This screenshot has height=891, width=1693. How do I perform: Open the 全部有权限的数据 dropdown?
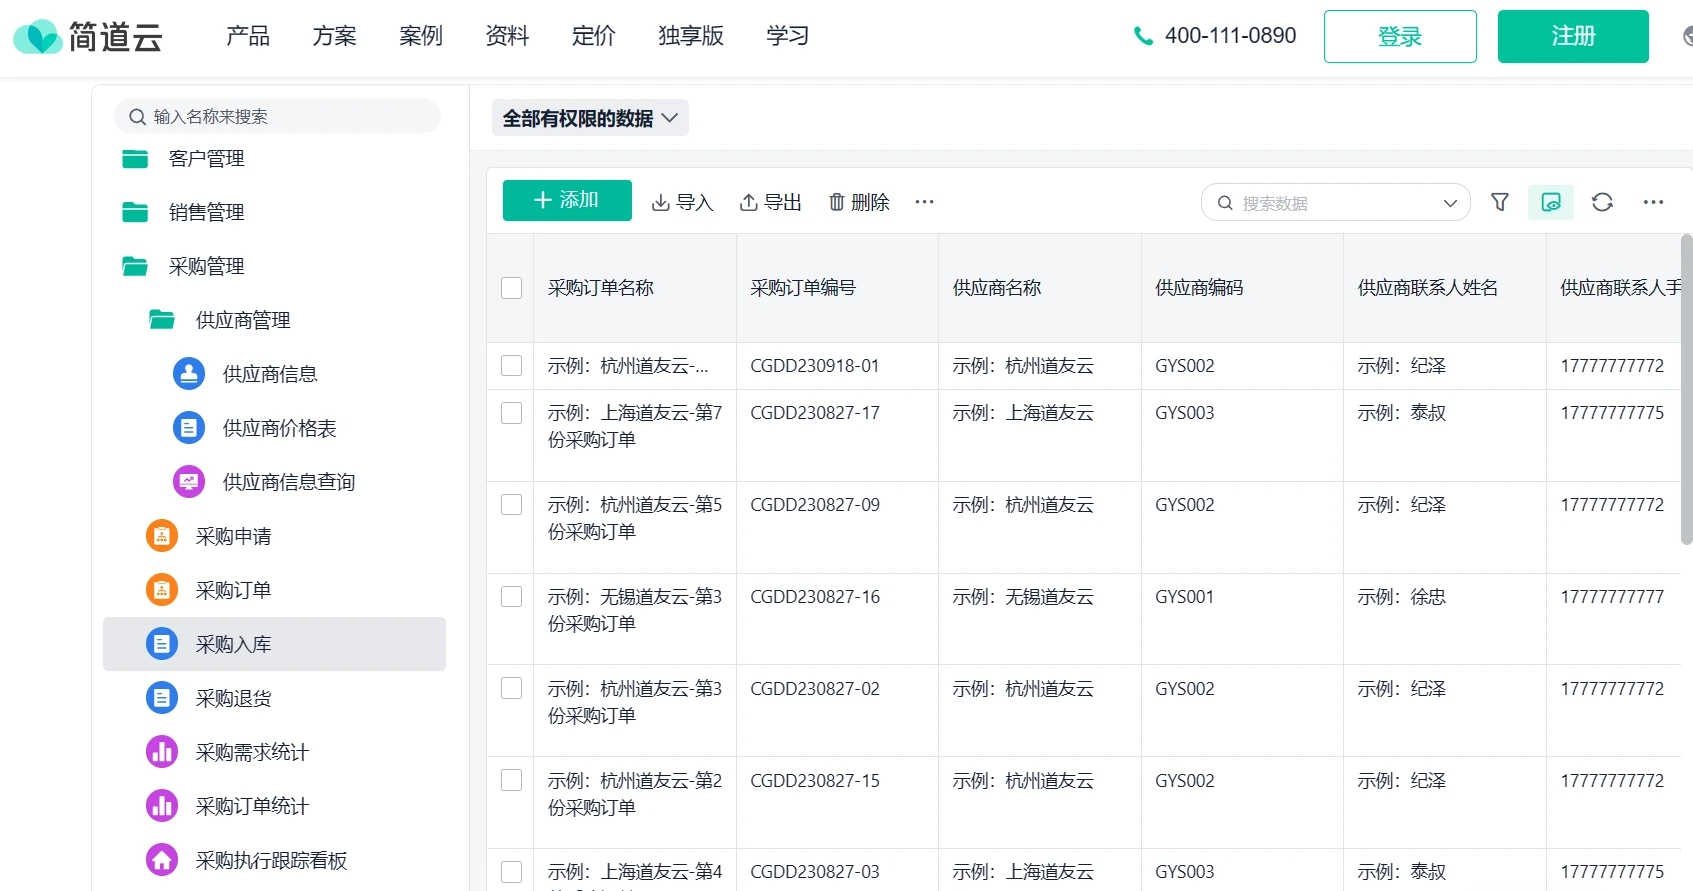pos(590,118)
